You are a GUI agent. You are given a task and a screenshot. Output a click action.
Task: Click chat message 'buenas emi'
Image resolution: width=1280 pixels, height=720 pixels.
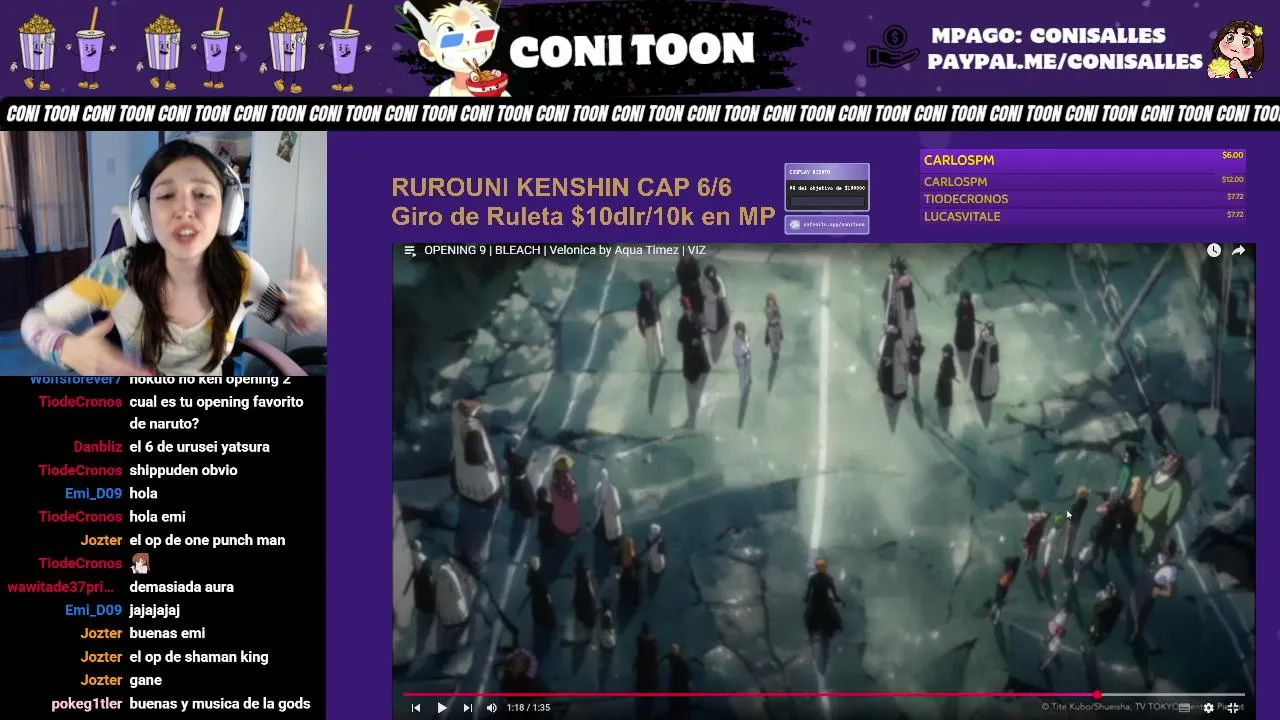point(167,633)
